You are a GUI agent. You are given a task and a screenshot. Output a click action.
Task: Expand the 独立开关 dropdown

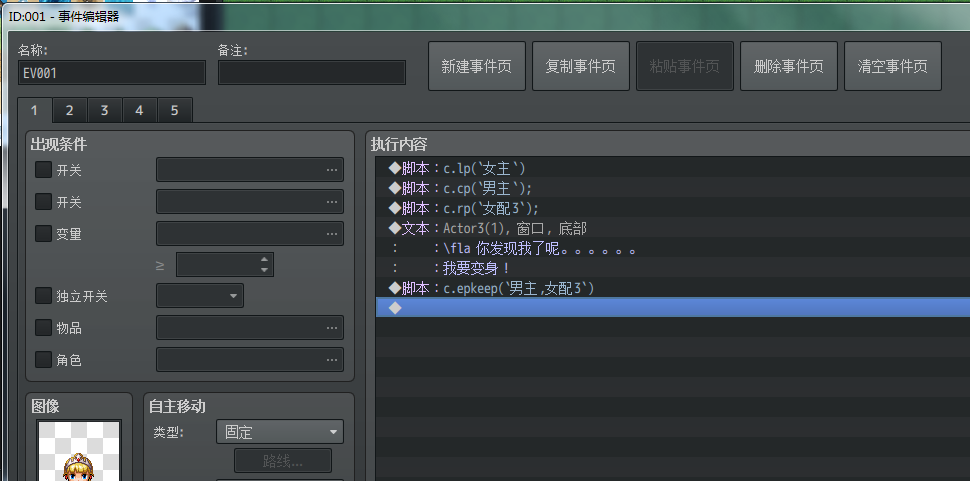[x=200, y=296]
